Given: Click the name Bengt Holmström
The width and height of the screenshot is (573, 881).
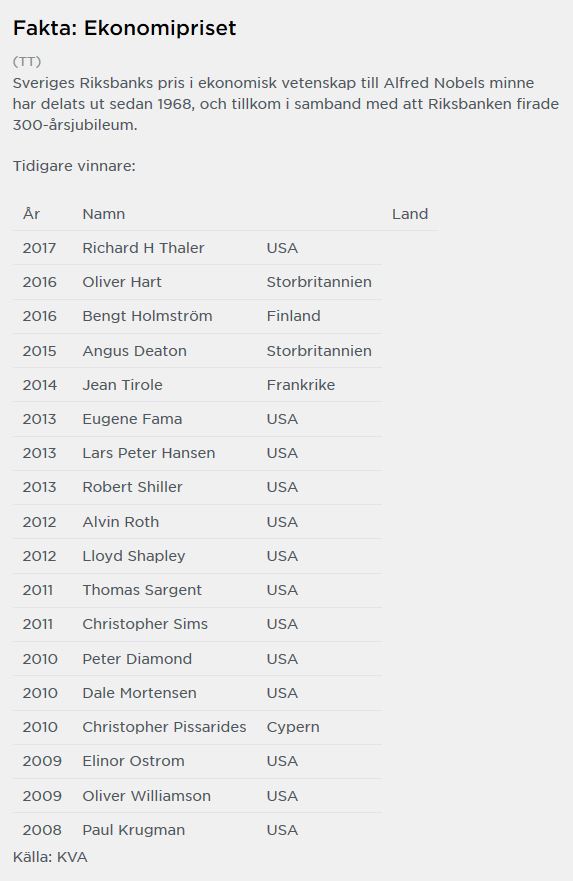Looking at the screenshot, I should 147,316.
